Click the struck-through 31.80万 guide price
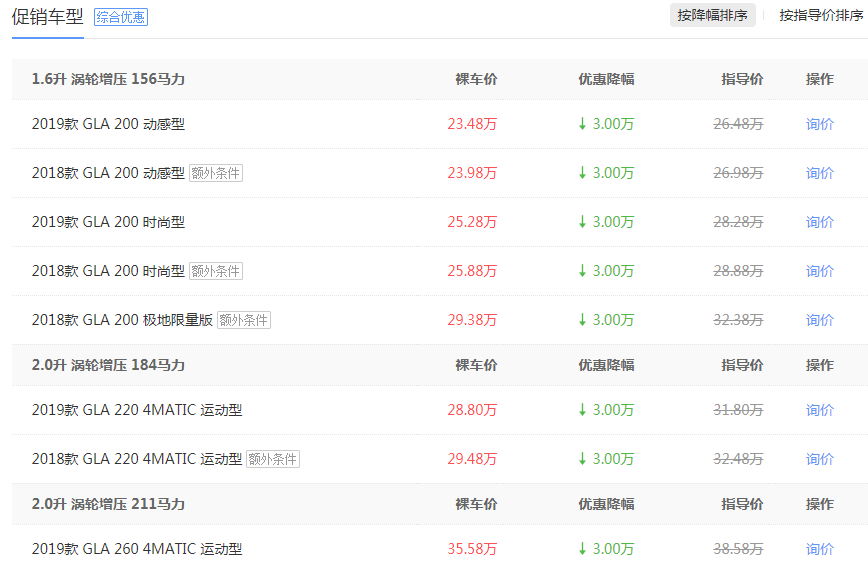The height and width of the screenshot is (568, 868). coord(738,410)
